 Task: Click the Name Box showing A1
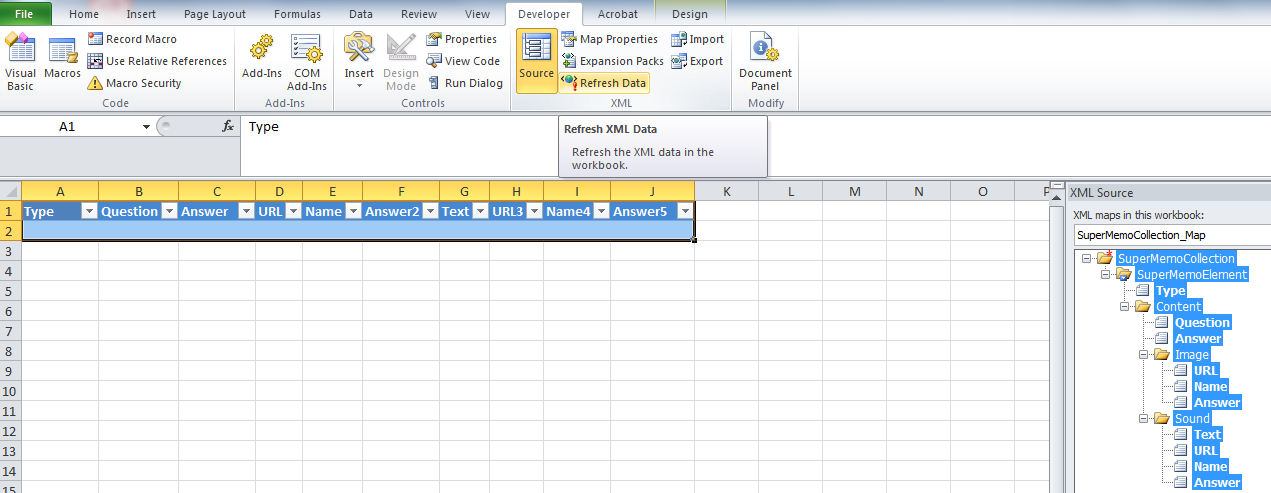(x=68, y=127)
